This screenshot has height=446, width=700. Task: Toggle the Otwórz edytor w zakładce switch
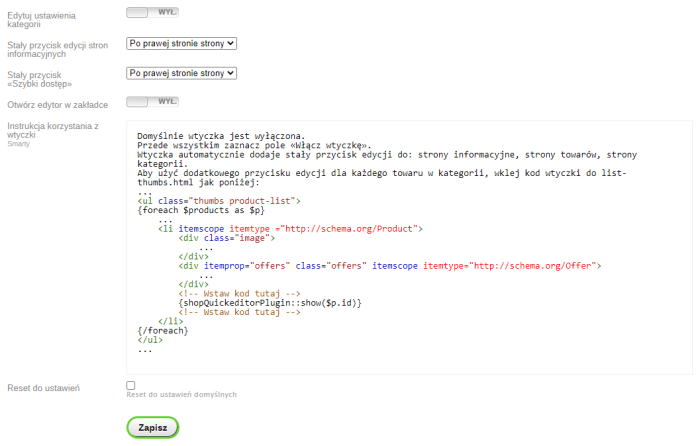[152, 101]
